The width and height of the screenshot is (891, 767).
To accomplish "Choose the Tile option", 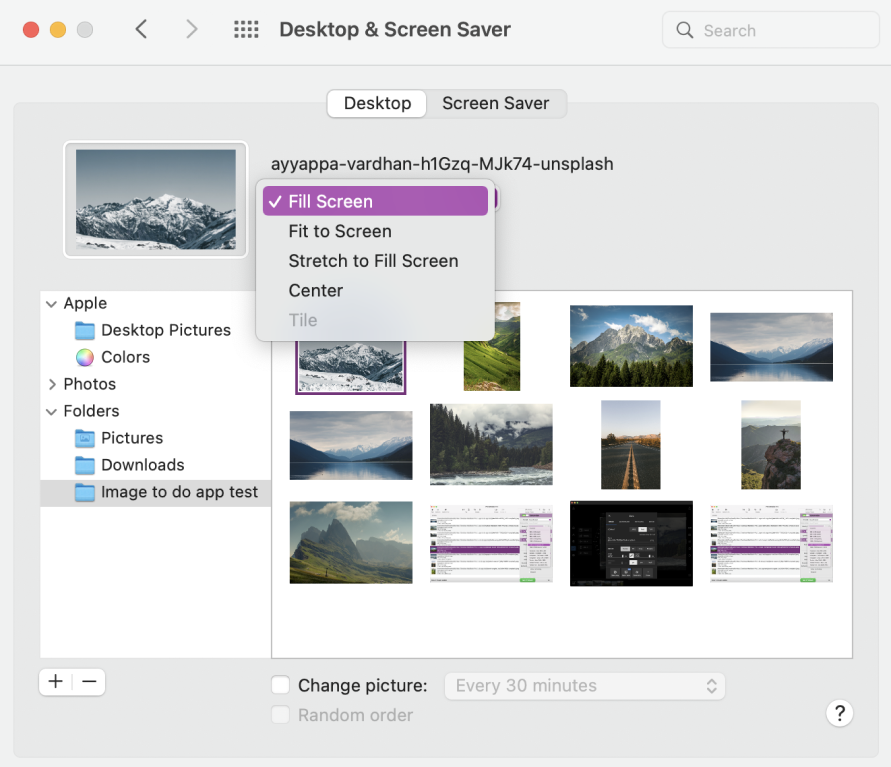I will point(375,320).
